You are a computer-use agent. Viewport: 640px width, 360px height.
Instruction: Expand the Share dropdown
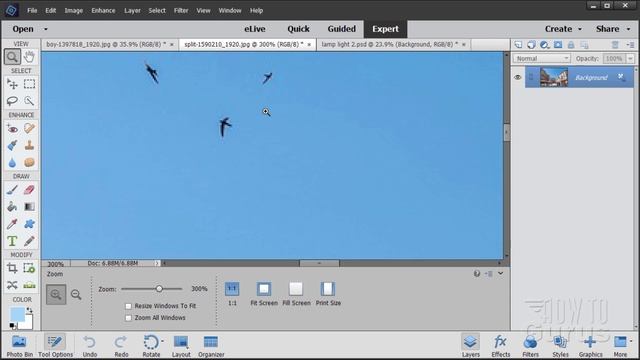click(x=629, y=29)
